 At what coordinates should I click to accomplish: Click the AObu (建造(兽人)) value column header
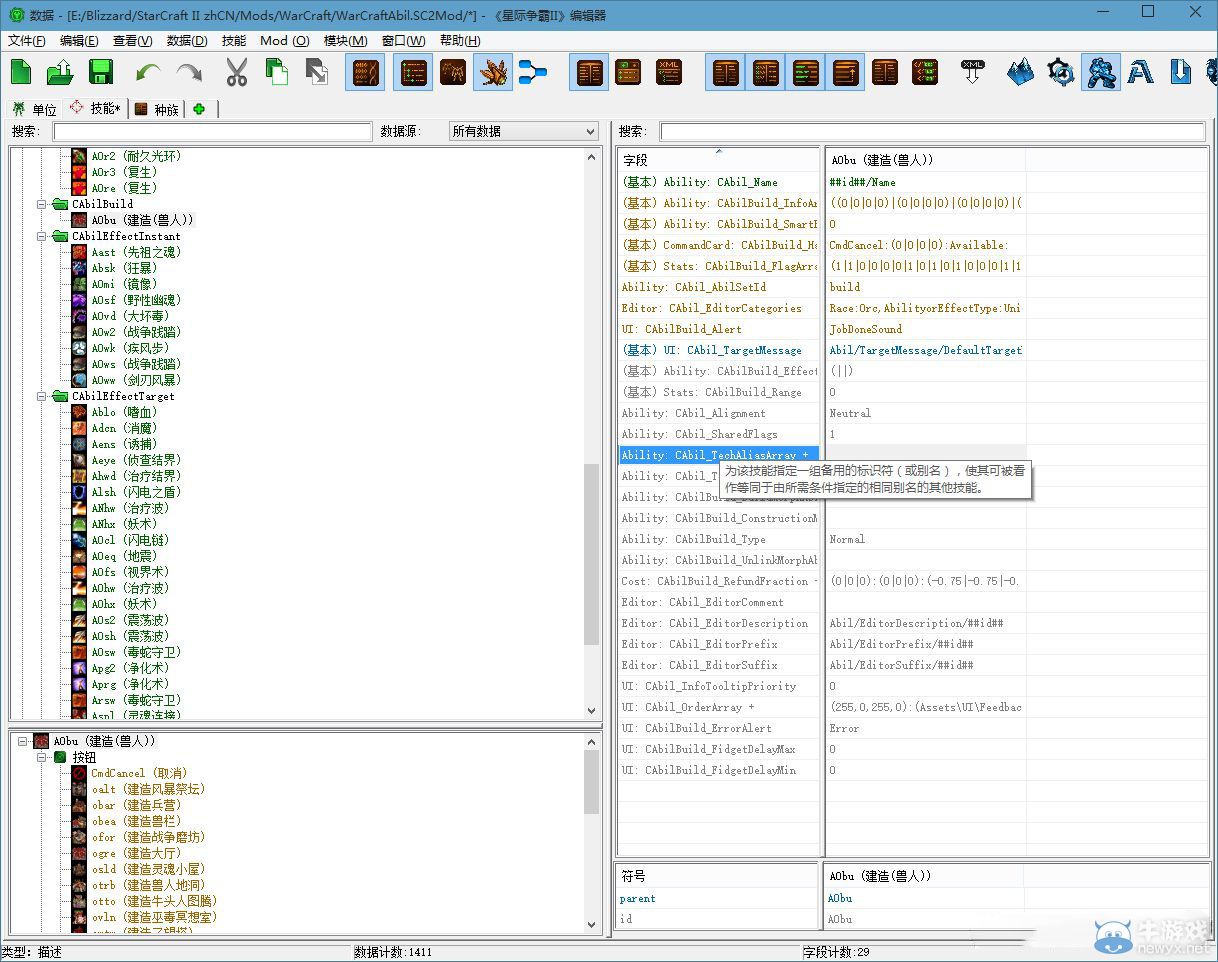925,160
